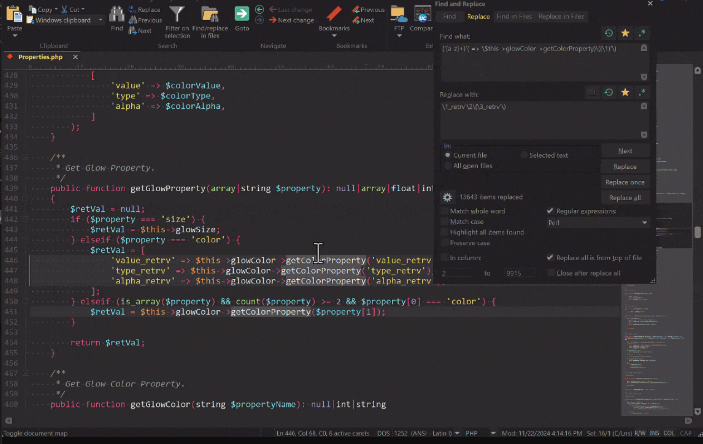Click the green Goto arrow icon
The height and width of the screenshot is (444, 703).
click(x=242, y=14)
